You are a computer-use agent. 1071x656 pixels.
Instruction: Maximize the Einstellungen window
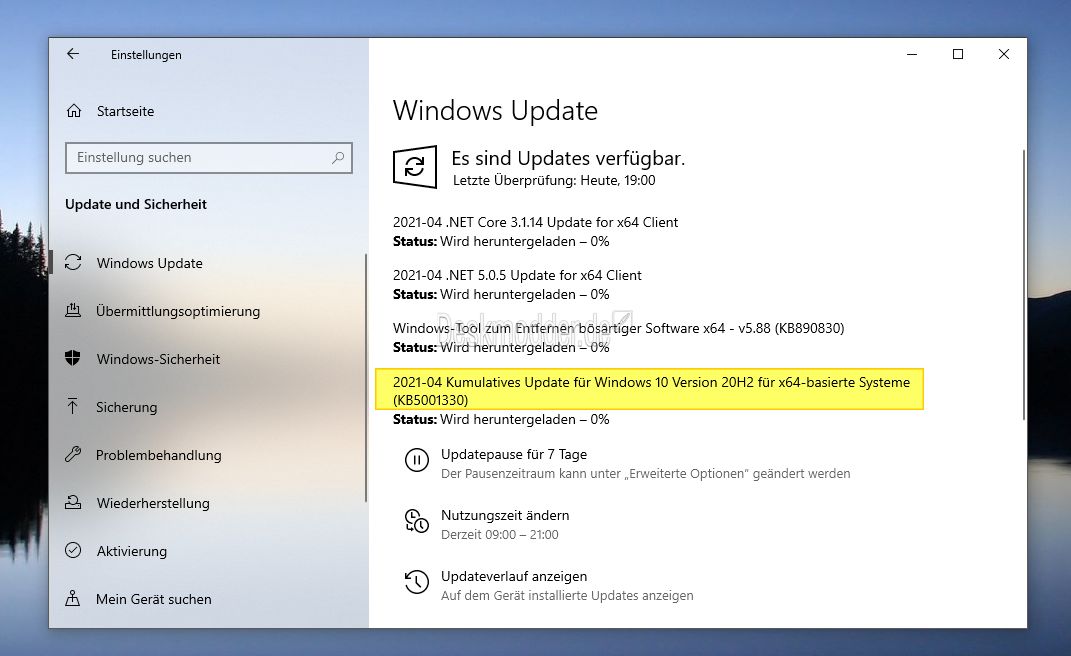coord(958,54)
